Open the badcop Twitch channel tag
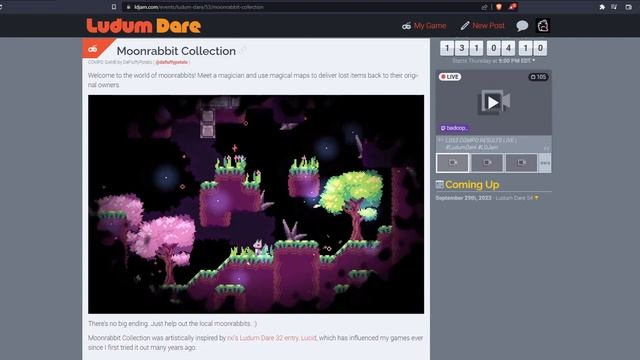This screenshot has height=360, width=640. pos(454,128)
